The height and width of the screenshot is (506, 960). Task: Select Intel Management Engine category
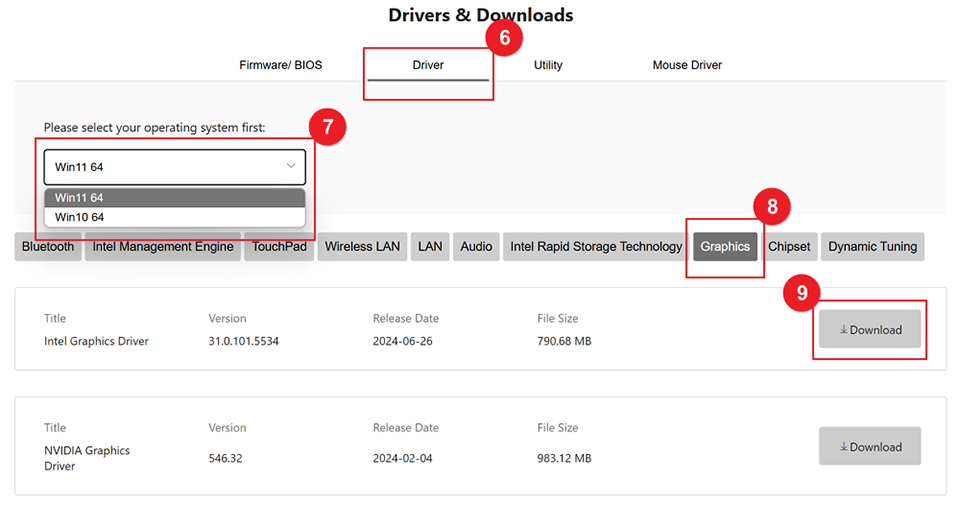click(x=163, y=247)
